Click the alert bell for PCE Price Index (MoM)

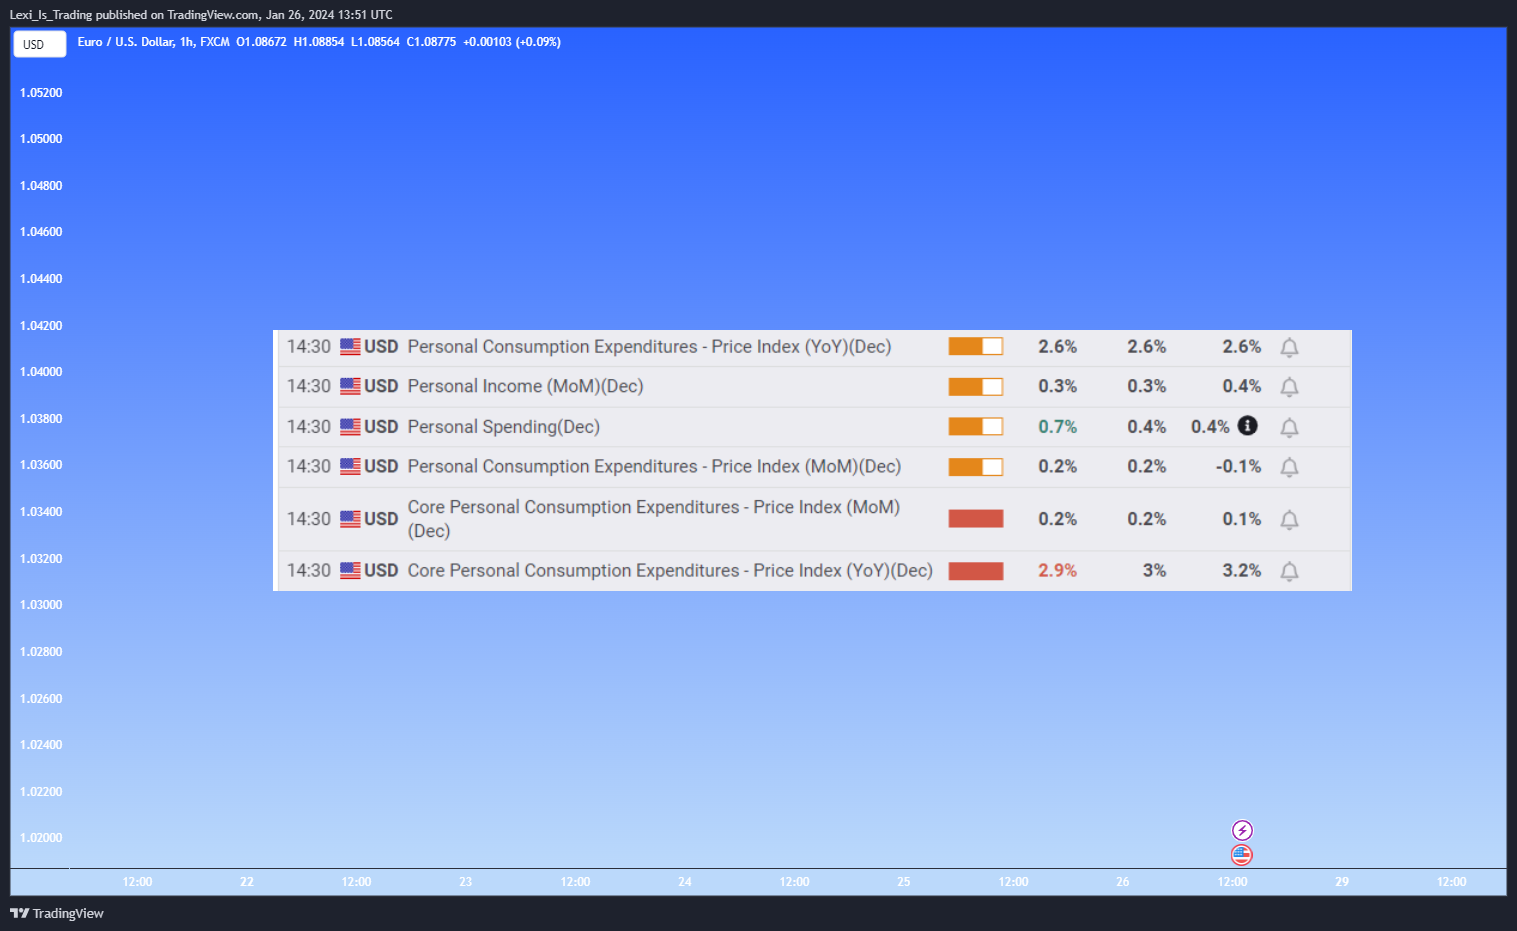point(1289,467)
